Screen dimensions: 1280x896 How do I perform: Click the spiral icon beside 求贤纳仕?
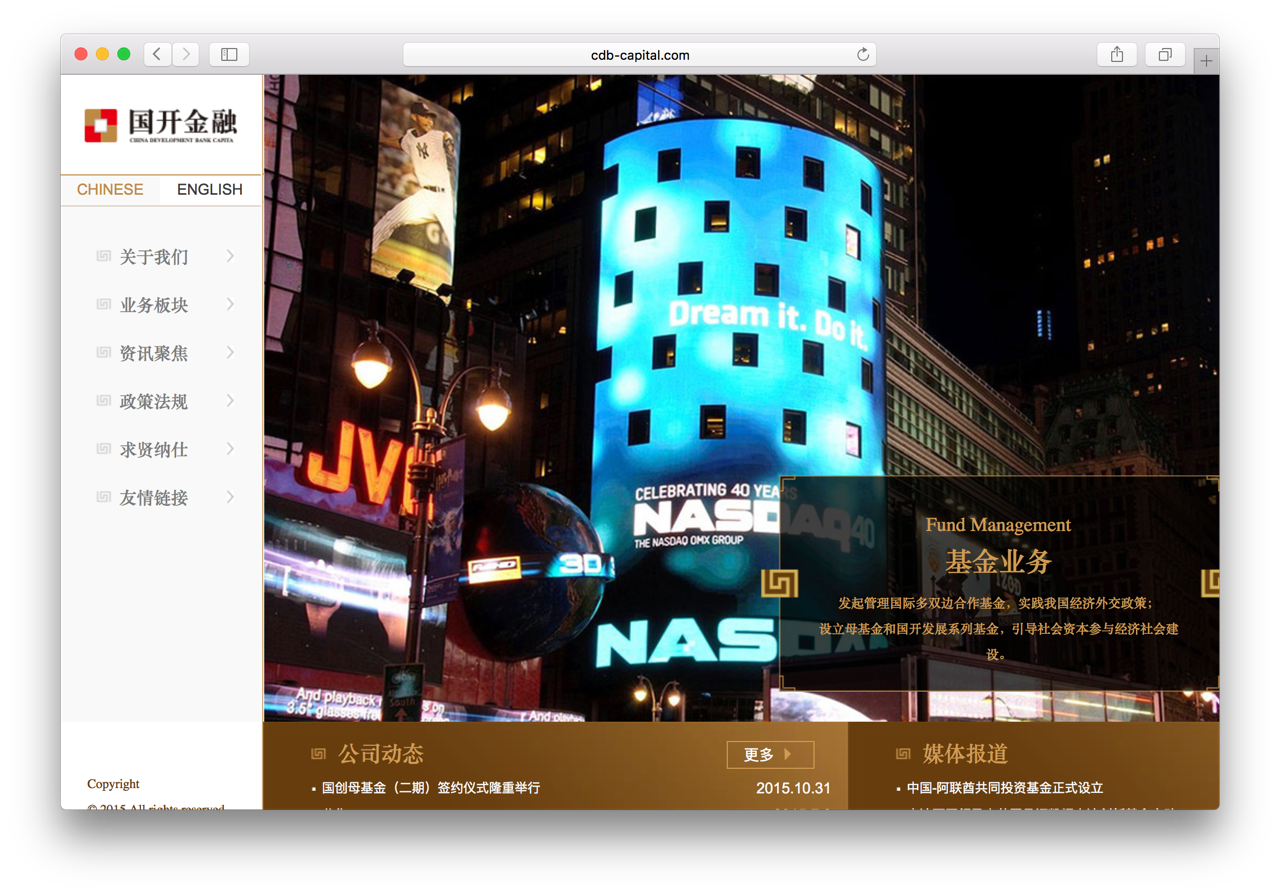[103, 449]
